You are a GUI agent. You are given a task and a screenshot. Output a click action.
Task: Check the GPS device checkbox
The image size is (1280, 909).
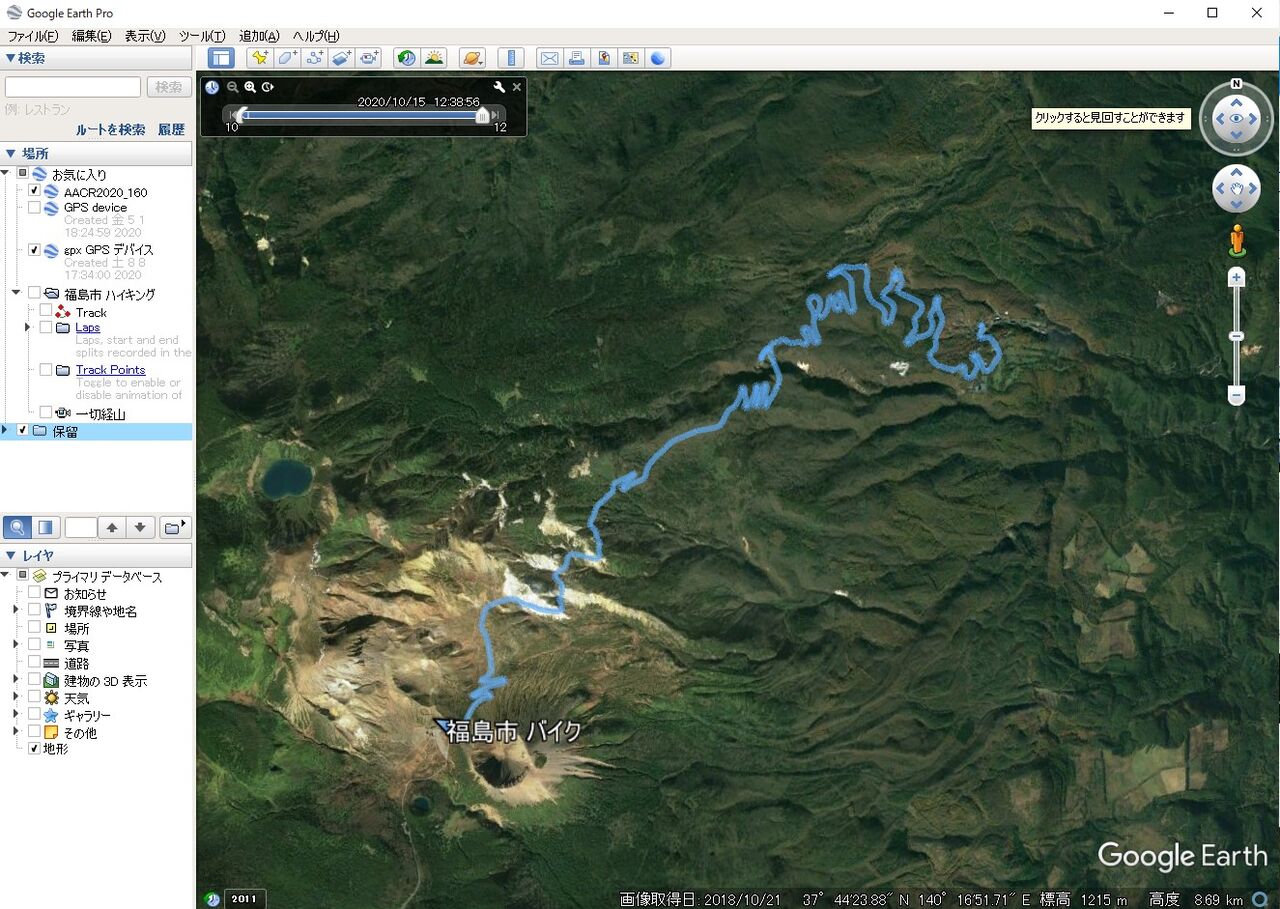point(34,207)
